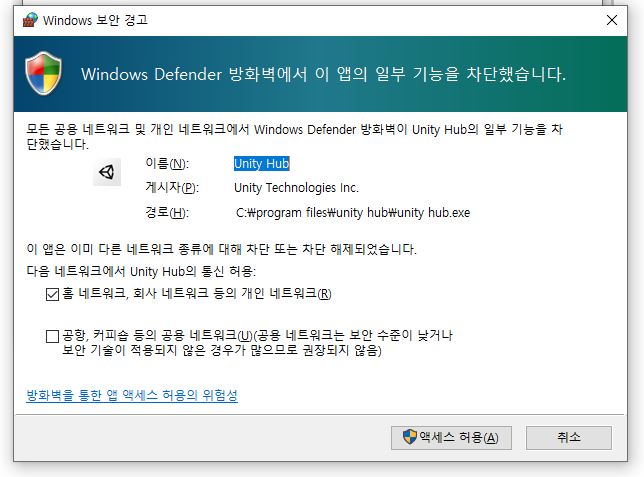644x477 pixels.
Task: Click the Unity Hub app logo
Action: (x=107, y=172)
